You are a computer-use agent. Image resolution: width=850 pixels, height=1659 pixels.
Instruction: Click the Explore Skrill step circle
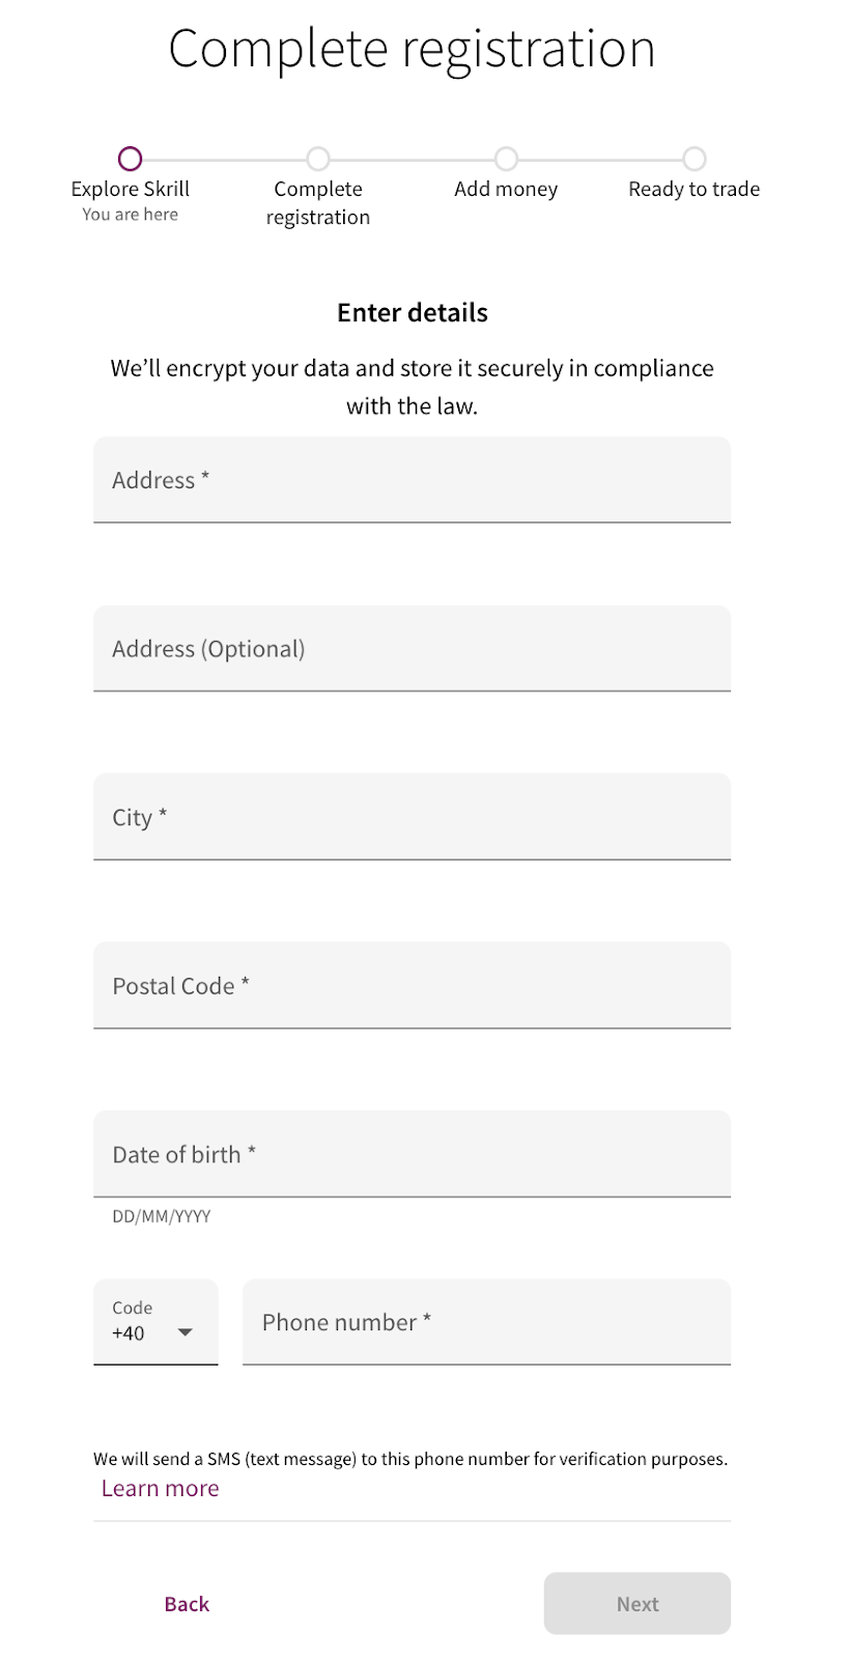coord(130,159)
